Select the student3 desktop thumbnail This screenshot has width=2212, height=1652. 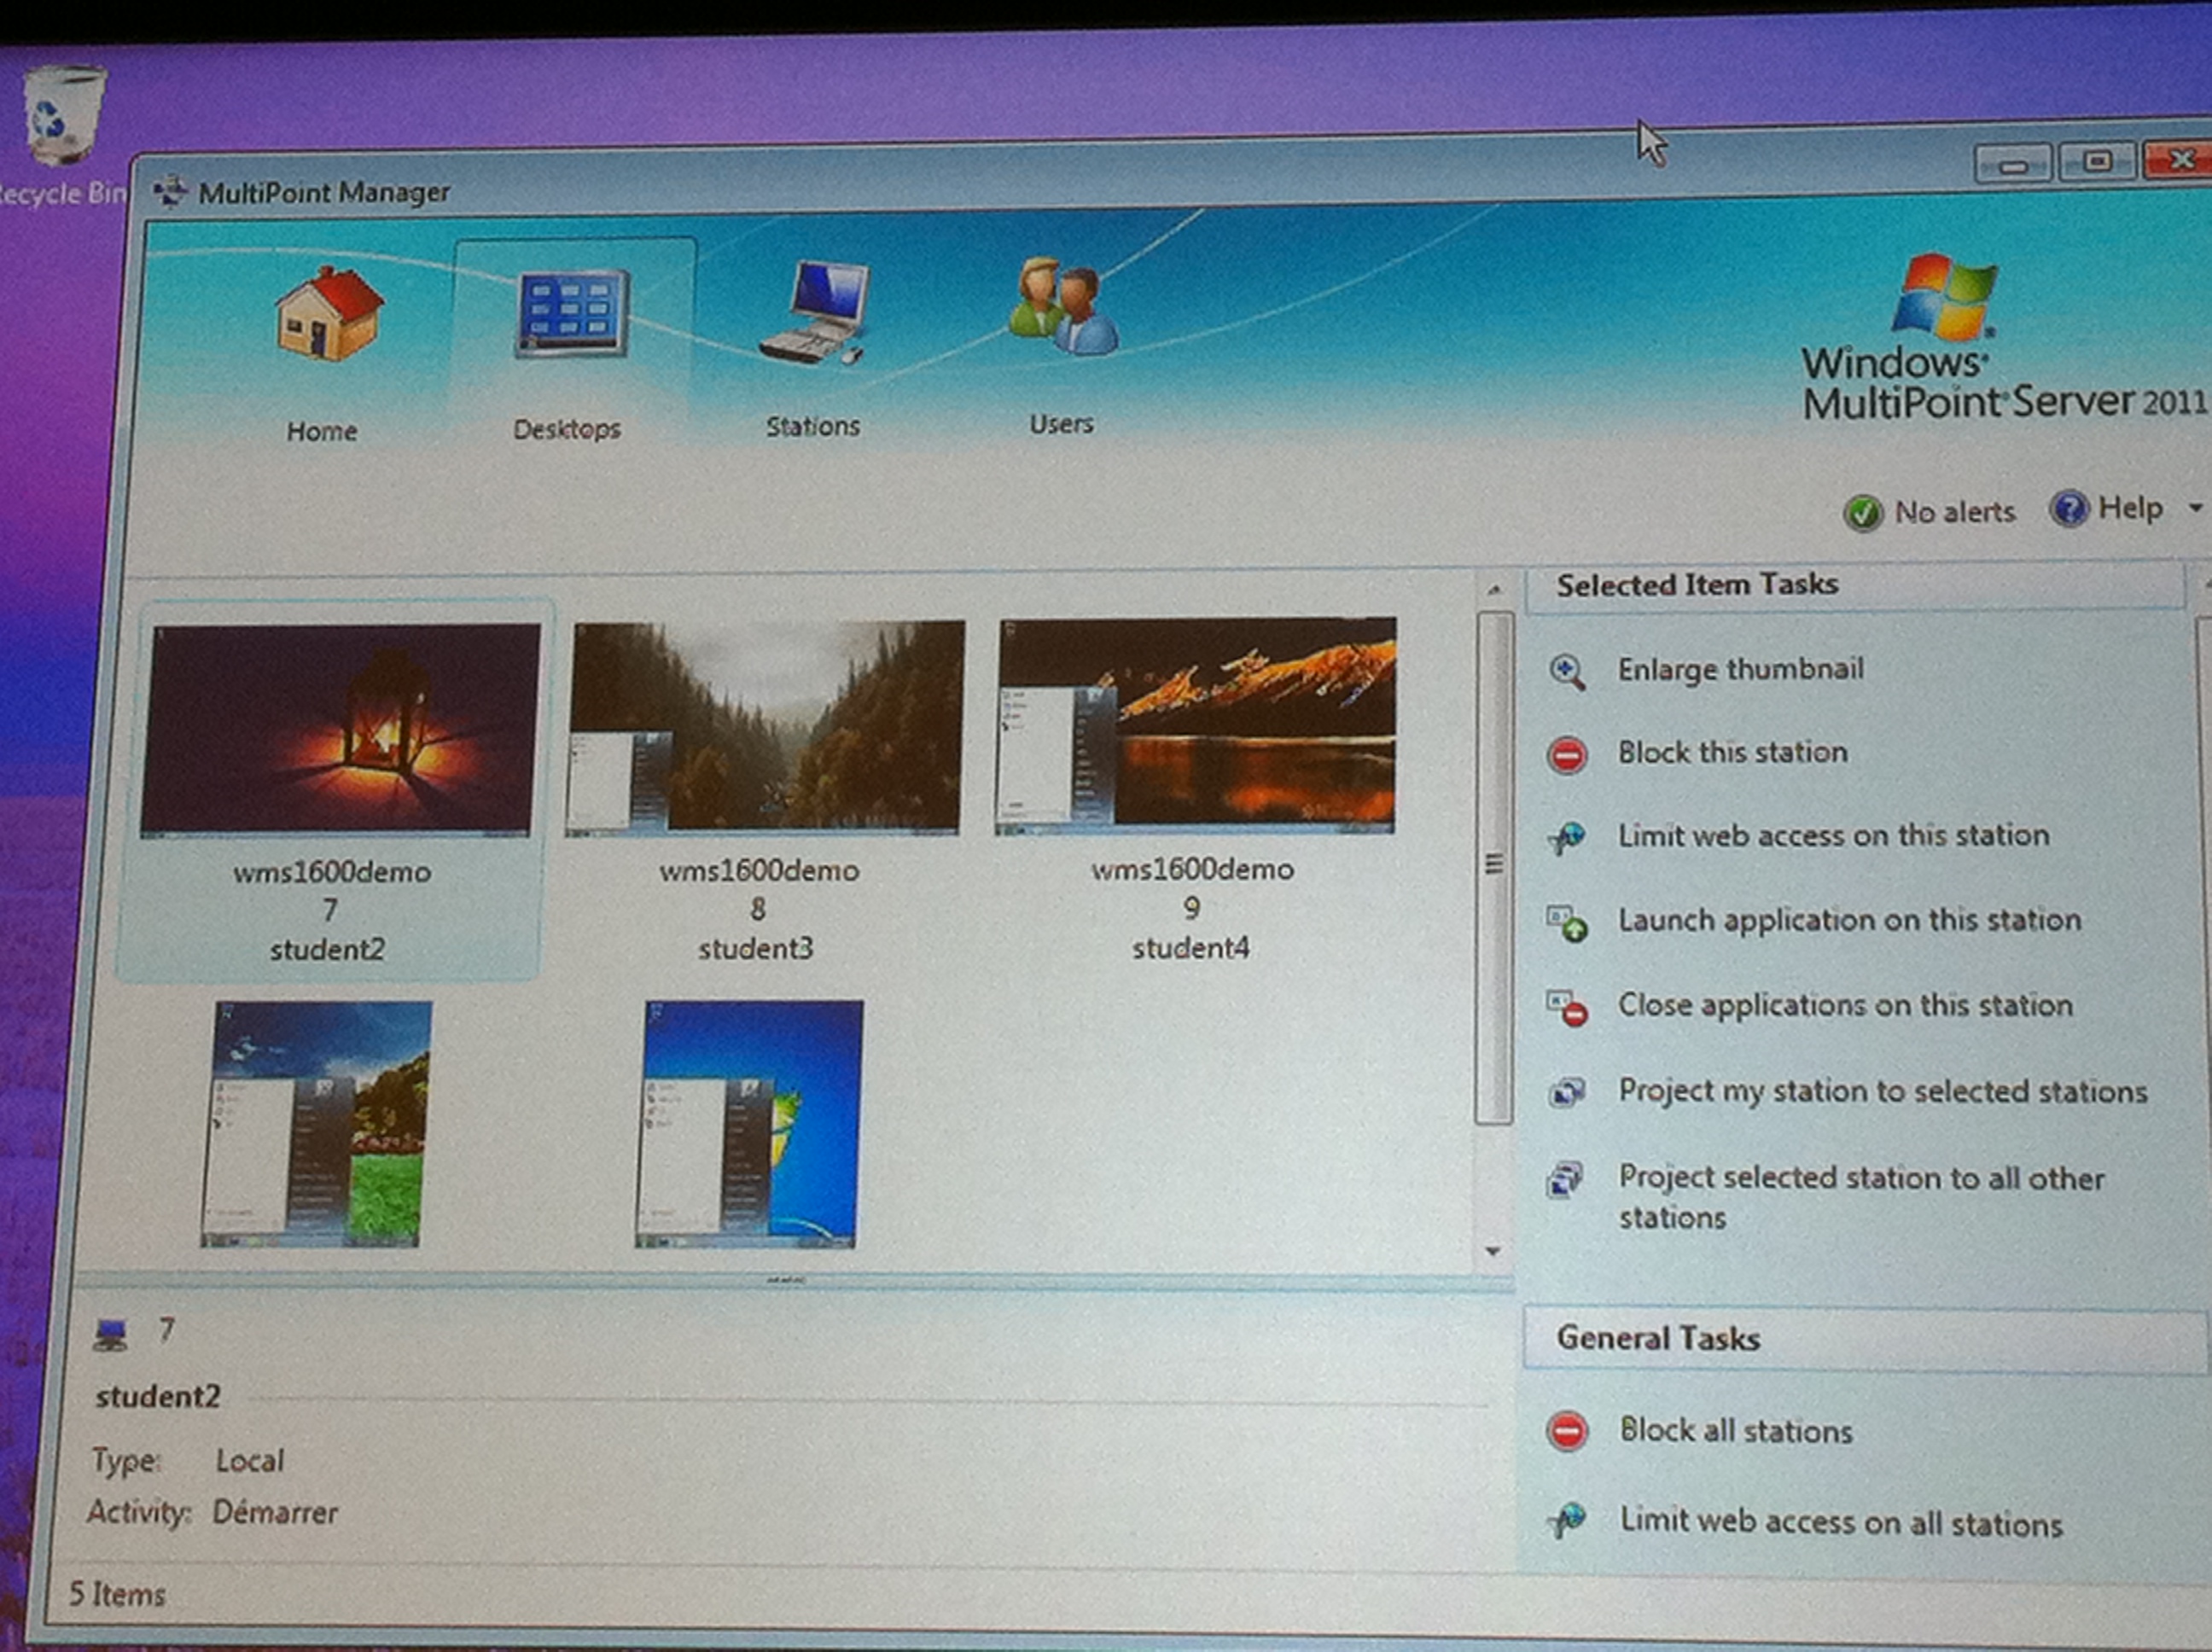(766, 727)
